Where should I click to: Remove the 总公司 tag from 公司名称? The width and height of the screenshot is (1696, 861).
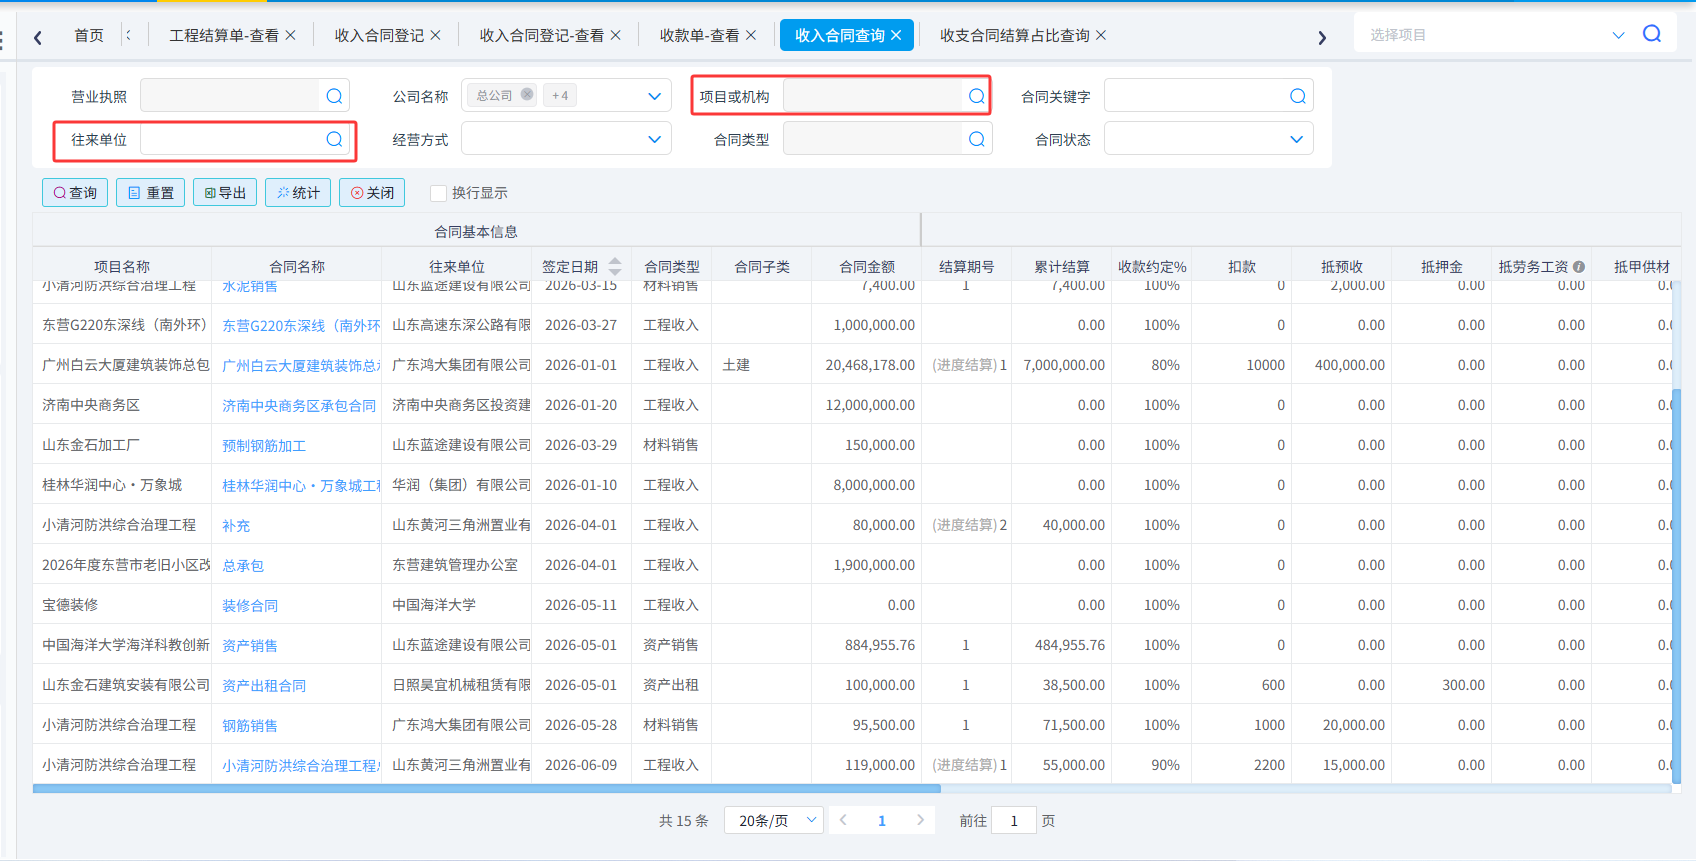point(527,95)
